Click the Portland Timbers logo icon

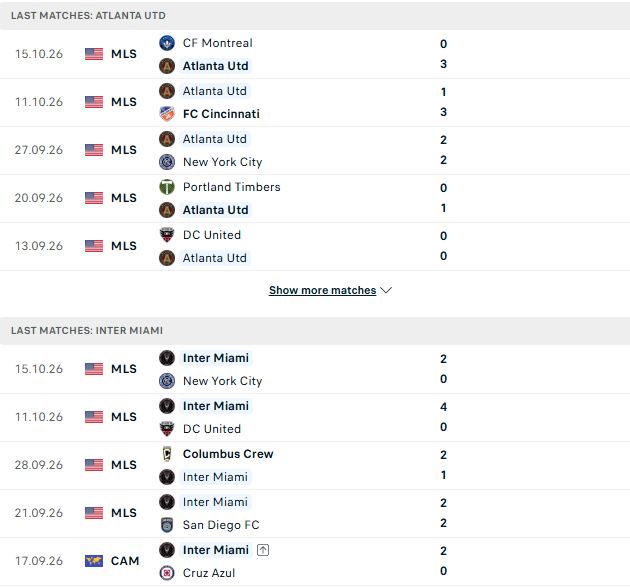coord(167,187)
